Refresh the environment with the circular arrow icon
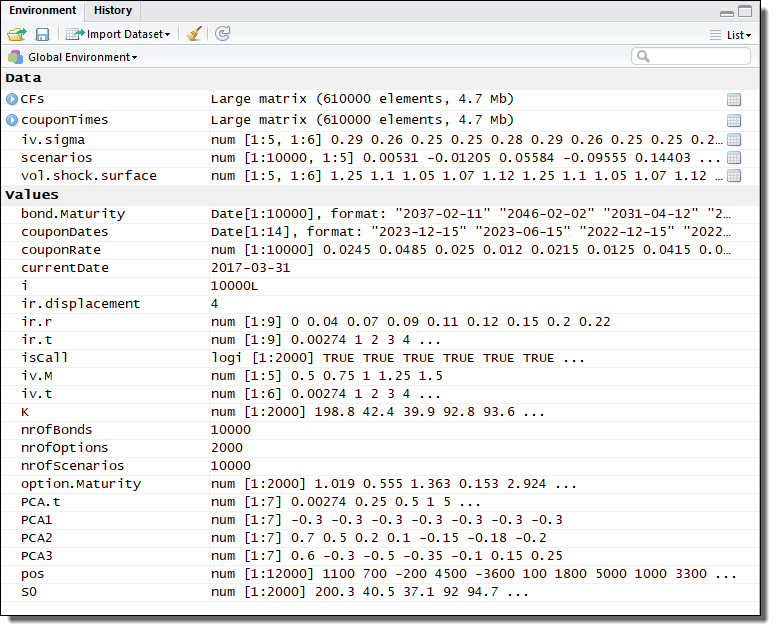Viewport: 776px width, 631px height. pyautogui.click(x=222, y=34)
